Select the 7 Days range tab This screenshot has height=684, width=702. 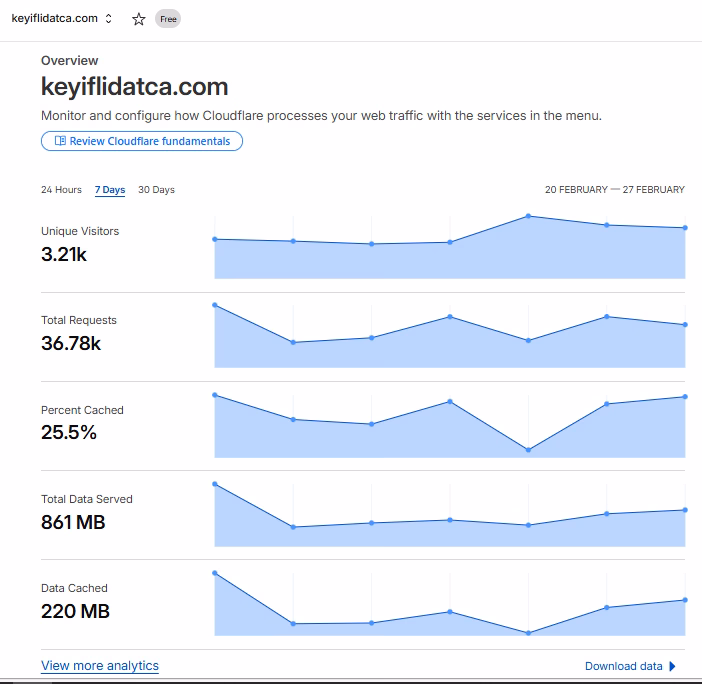tap(110, 190)
